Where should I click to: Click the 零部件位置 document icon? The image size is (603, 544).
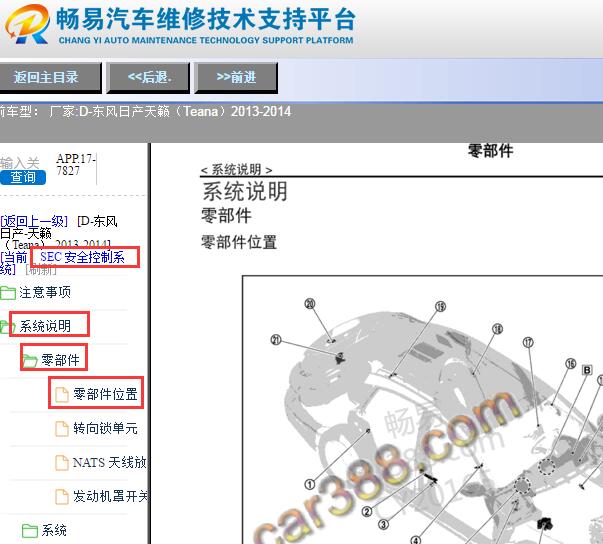point(62,394)
